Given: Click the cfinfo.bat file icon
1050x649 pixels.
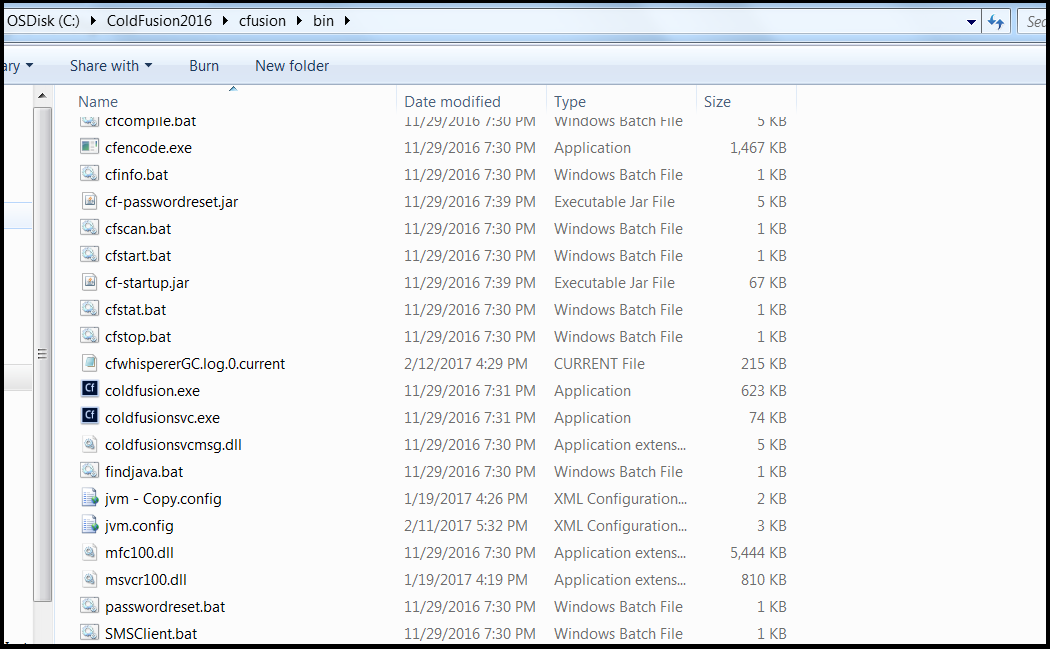Looking at the screenshot, I should (x=90, y=173).
